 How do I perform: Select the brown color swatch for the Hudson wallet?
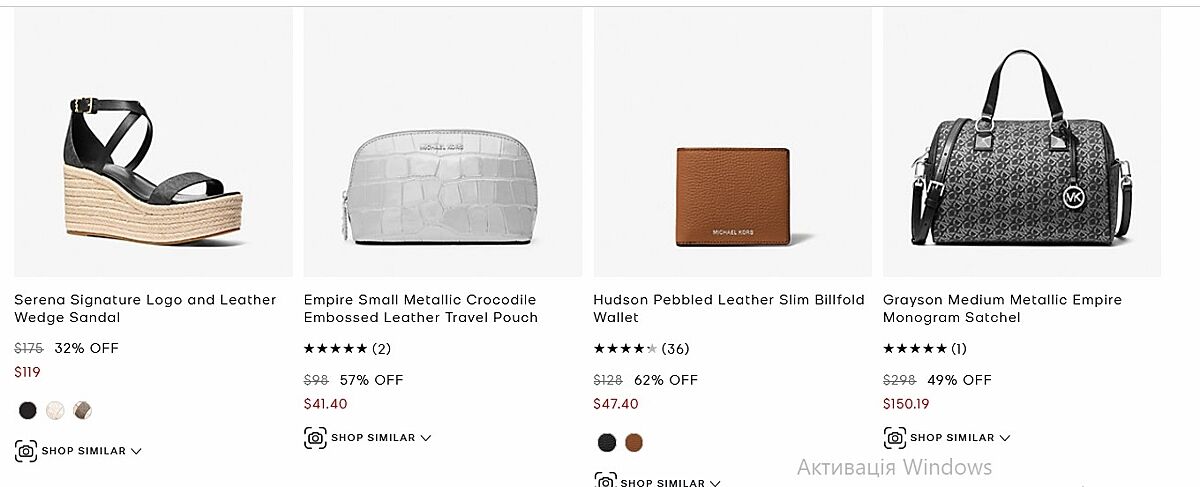634,442
